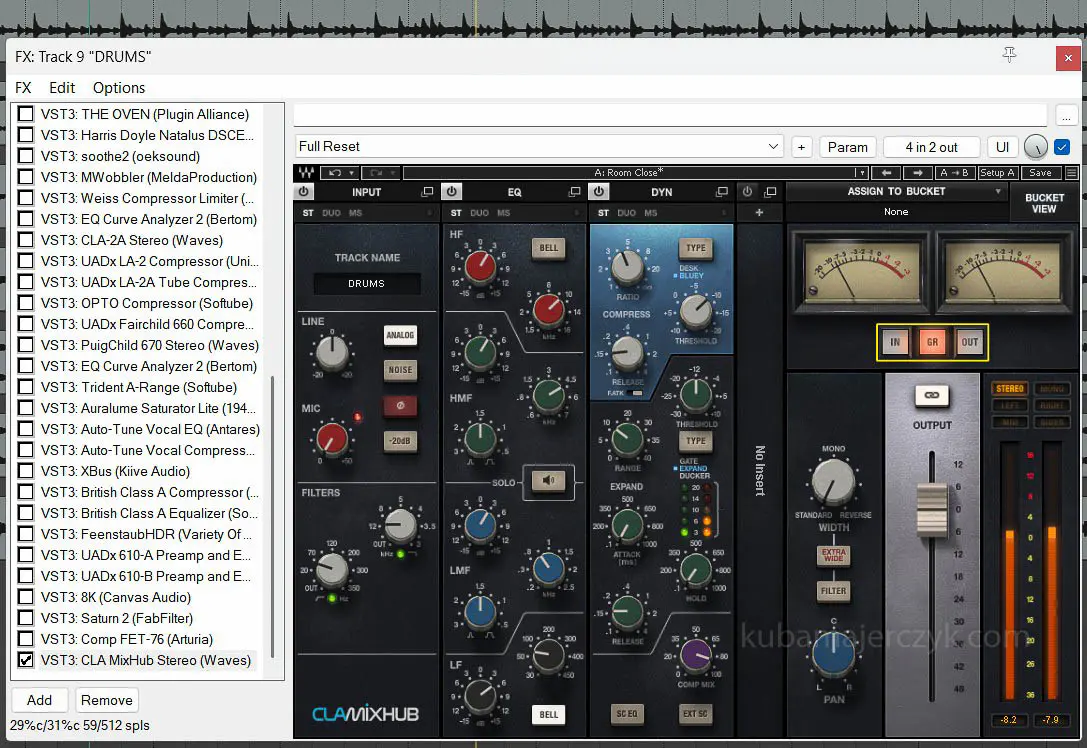Image resolution: width=1087 pixels, height=748 pixels.
Task: Open the Options menu
Action: coord(119,88)
